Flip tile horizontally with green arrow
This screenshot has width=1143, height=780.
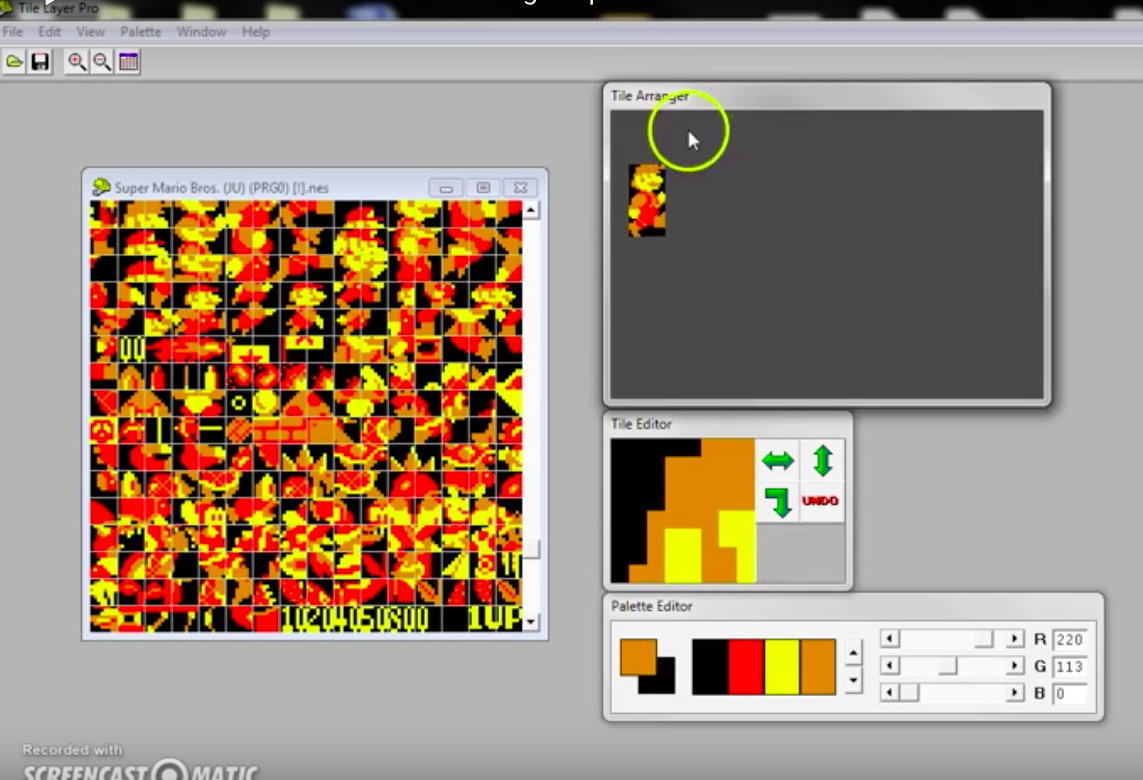pyautogui.click(x=778, y=461)
